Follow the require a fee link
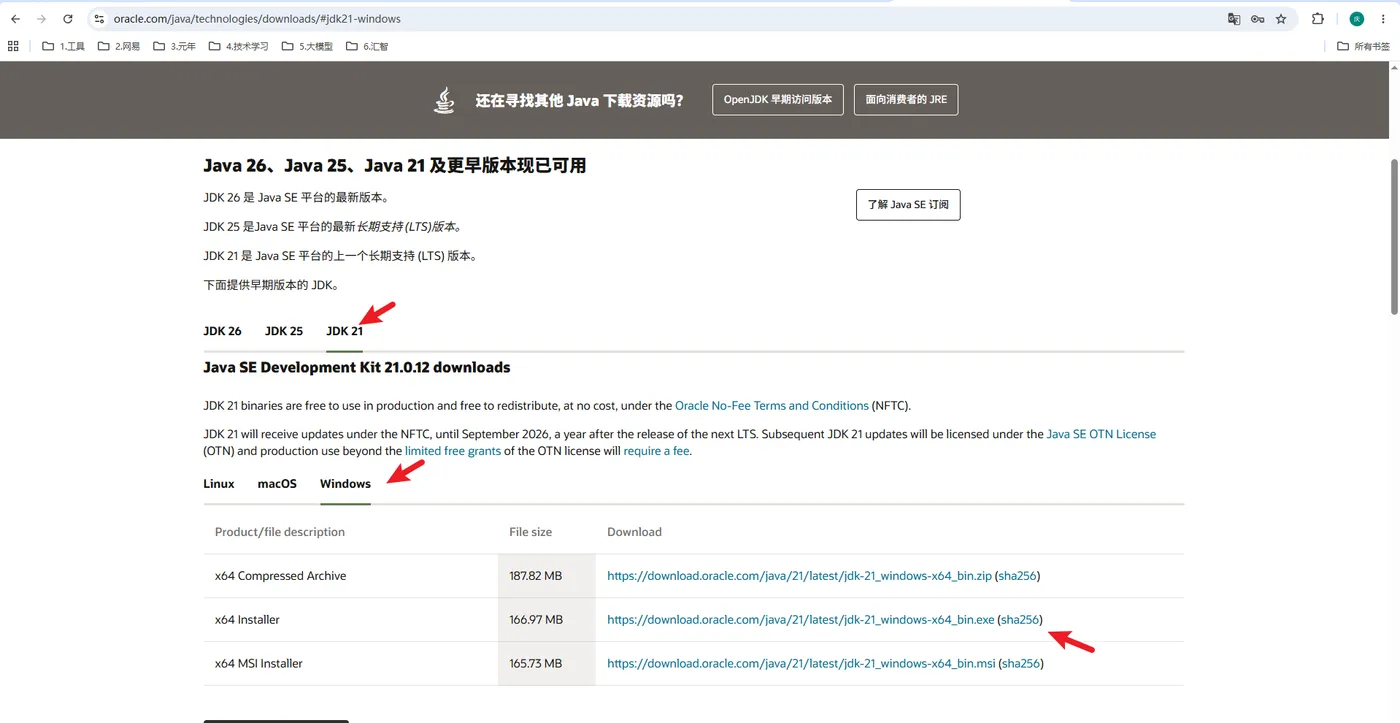1400x723 pixels. click(656, 451)
